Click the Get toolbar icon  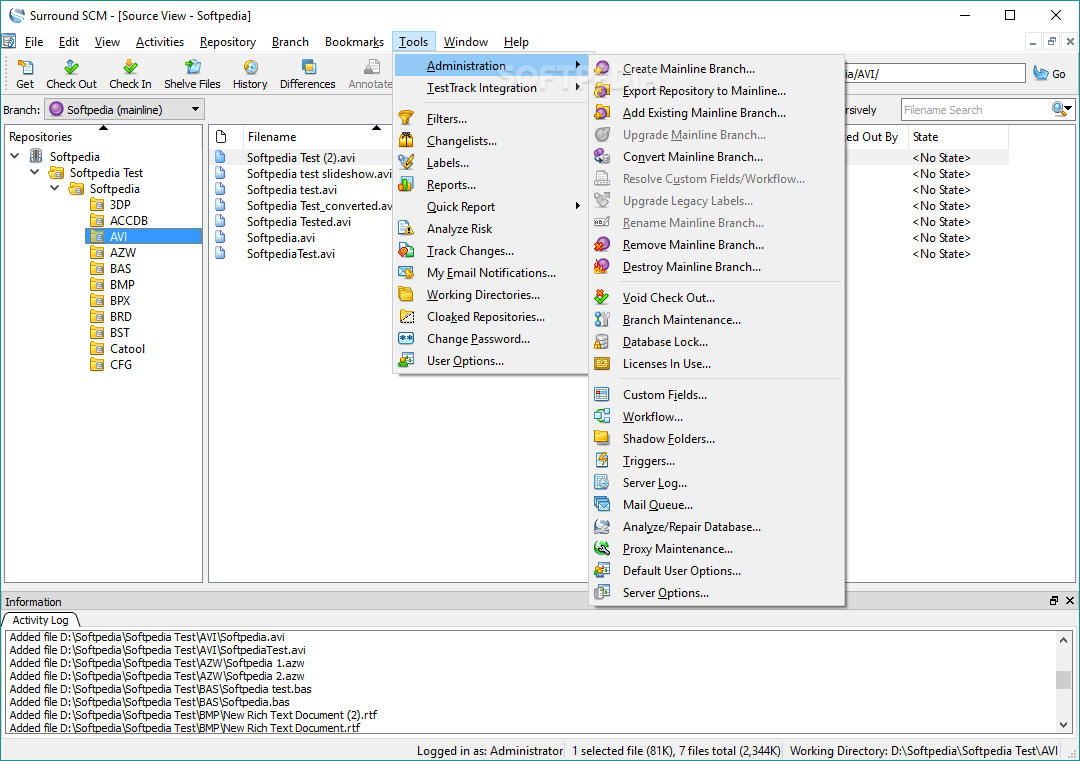25,67
